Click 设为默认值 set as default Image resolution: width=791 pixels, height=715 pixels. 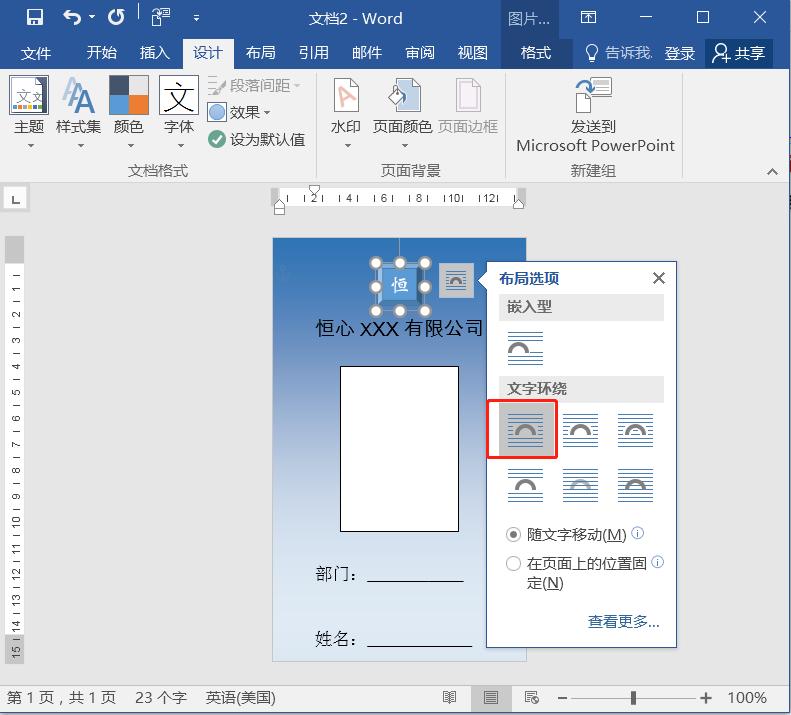point(257,139)
